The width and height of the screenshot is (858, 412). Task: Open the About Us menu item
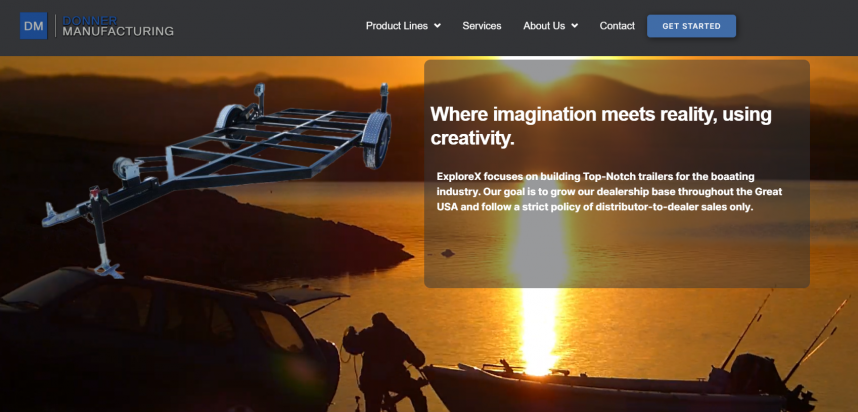pyautogui.click(x=544, y=26)
